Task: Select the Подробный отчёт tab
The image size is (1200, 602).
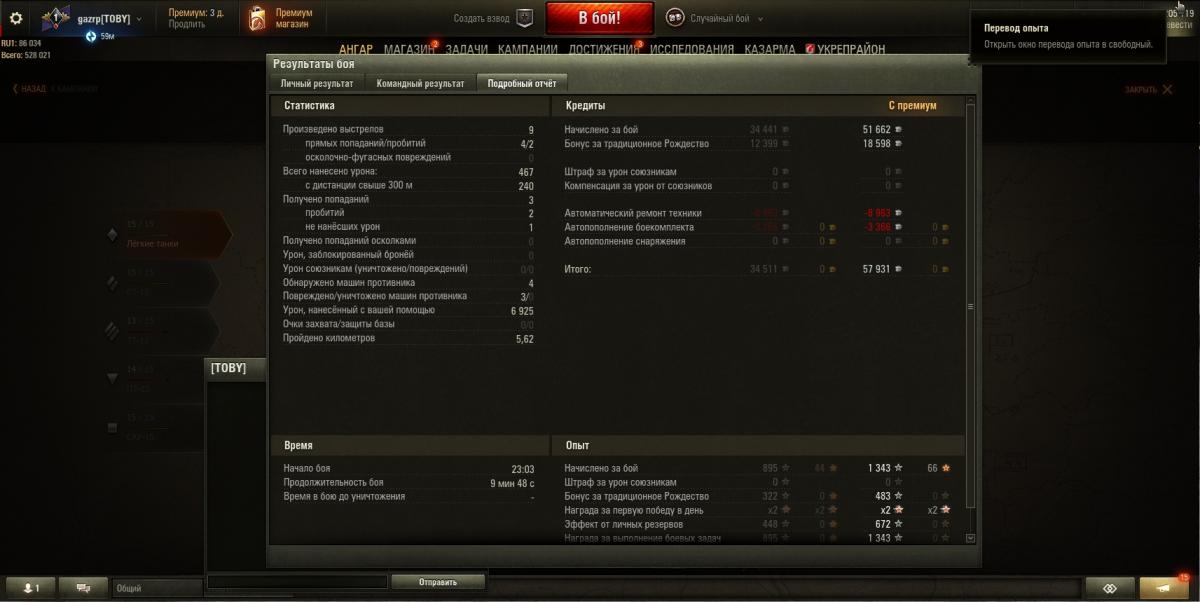Action: click(522, 84)
